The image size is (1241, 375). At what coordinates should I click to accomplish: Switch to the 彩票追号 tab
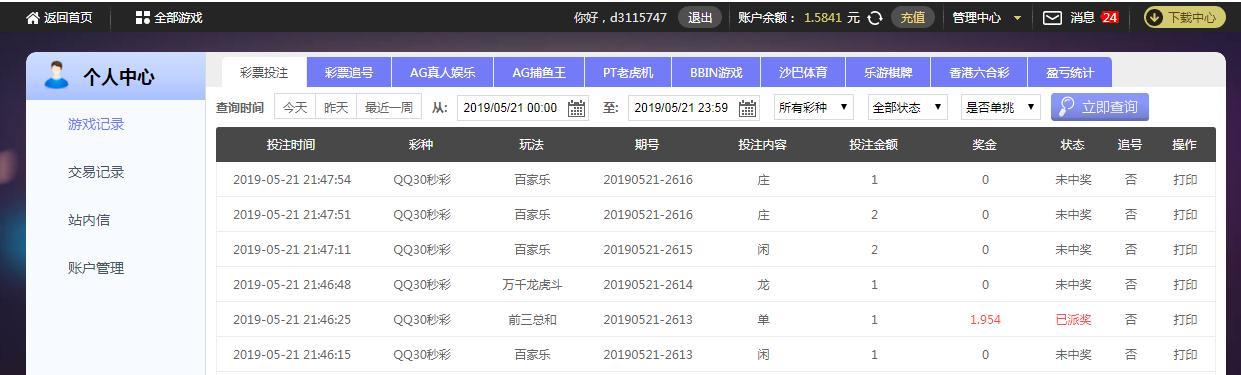pyautogui.click(x=349, y=73)
